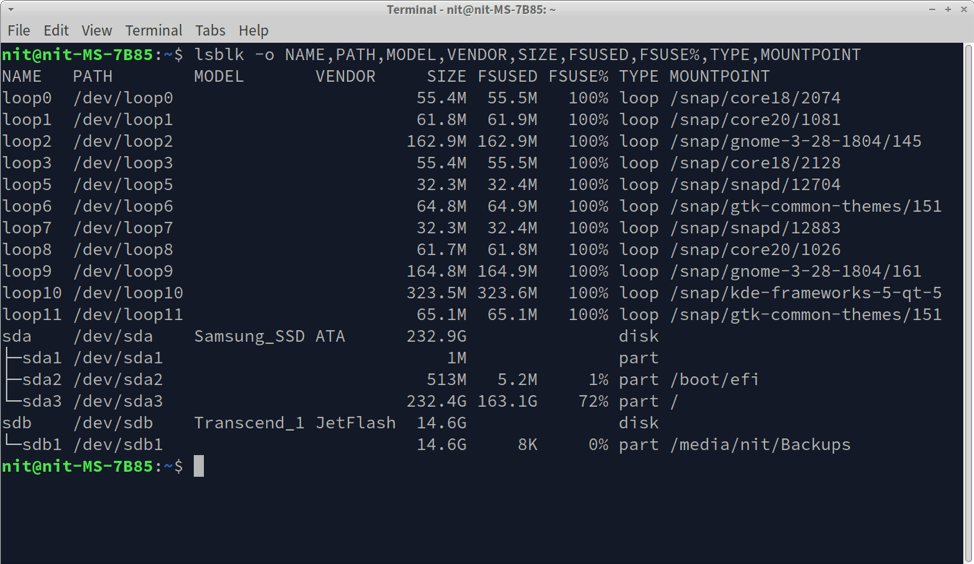Click /snap/core18/2128 mountpoint
The height and width of the screenshot is (564, 974).
[755, 163]
